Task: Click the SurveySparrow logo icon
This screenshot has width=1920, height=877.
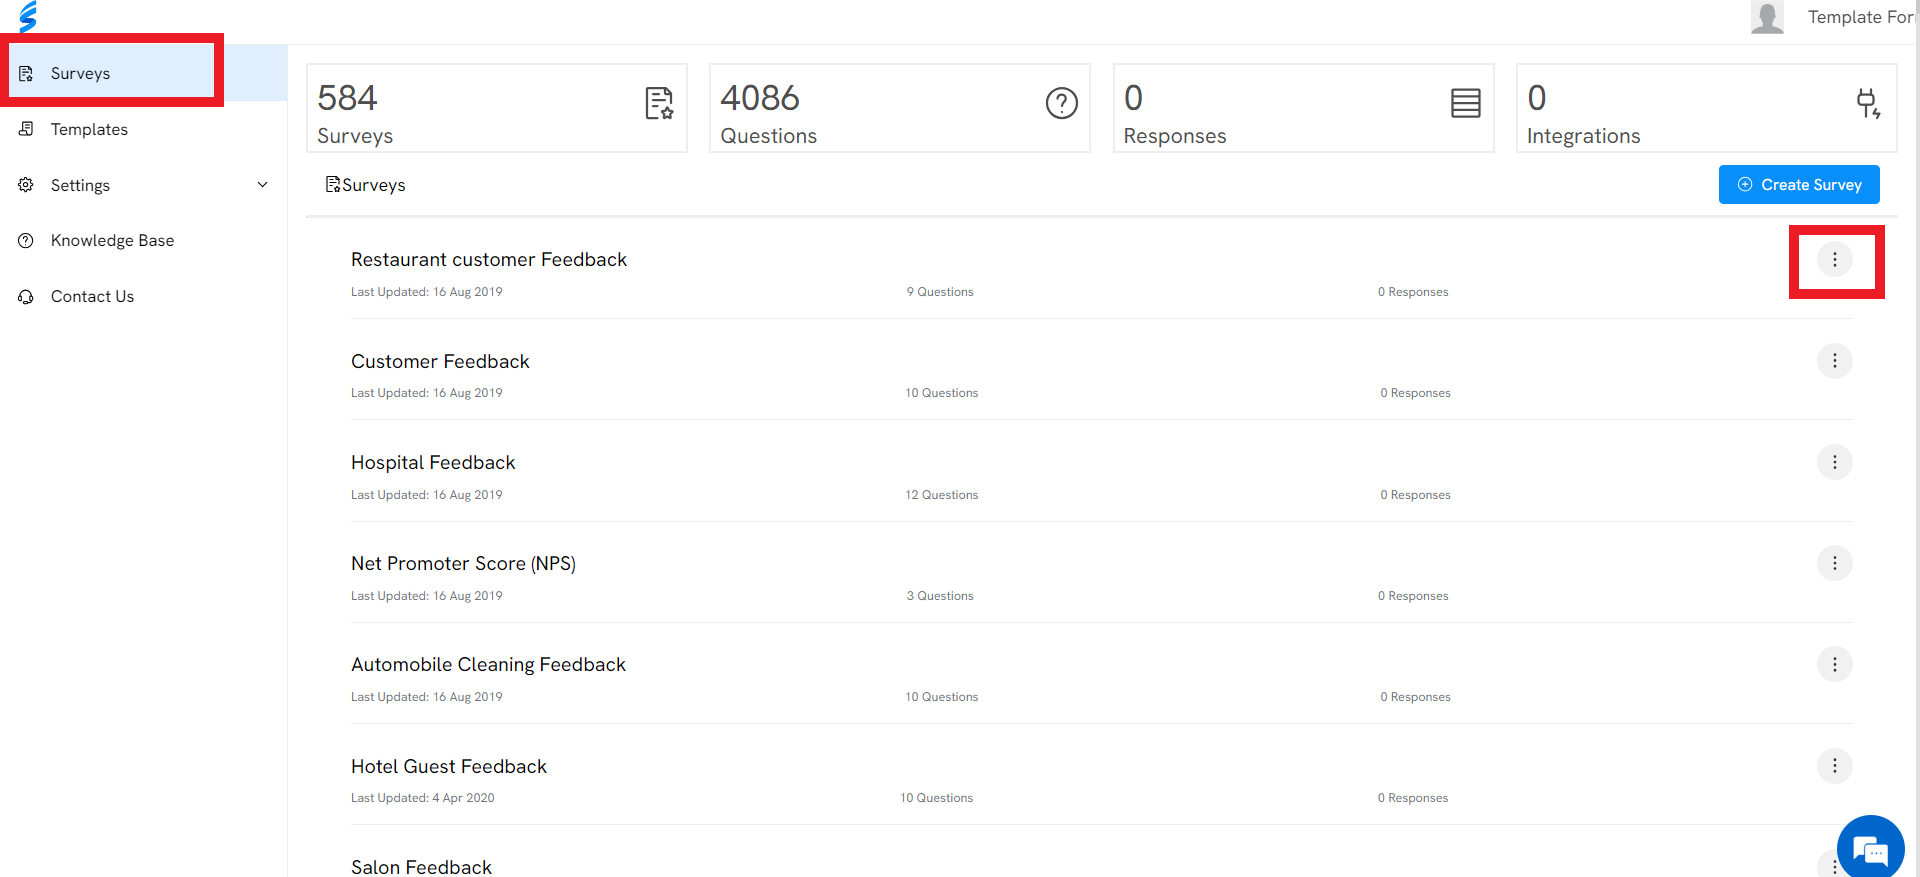Action: (28, 16)
